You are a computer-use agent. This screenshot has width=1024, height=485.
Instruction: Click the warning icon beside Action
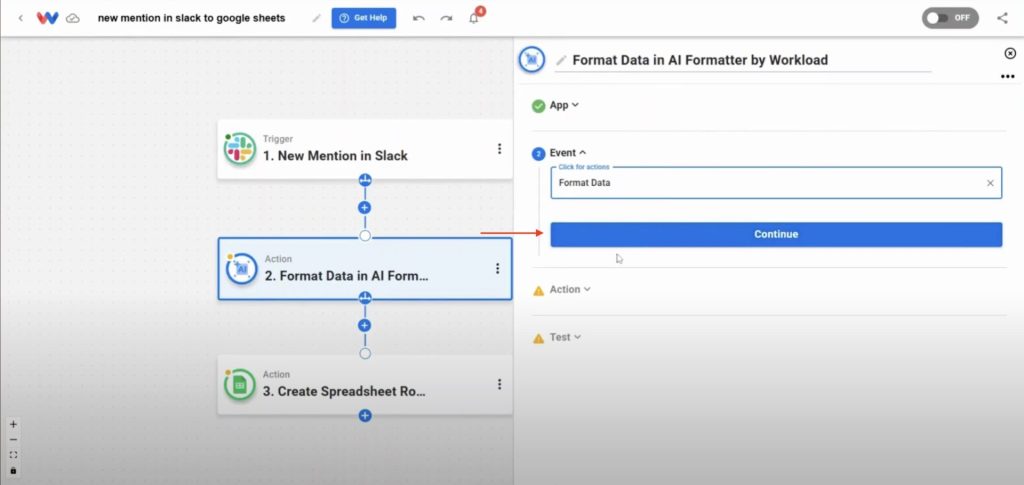[539, 290]
